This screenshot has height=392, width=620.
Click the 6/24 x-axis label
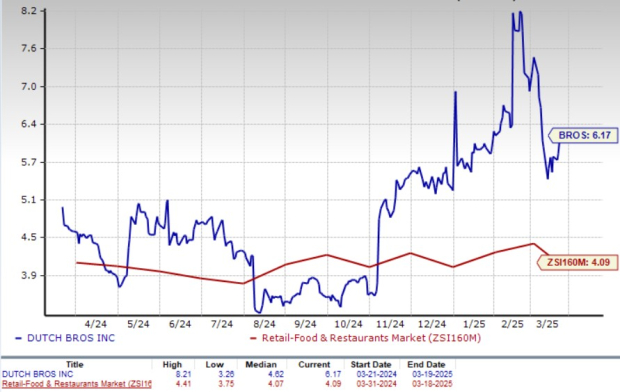tap(180, 324)
